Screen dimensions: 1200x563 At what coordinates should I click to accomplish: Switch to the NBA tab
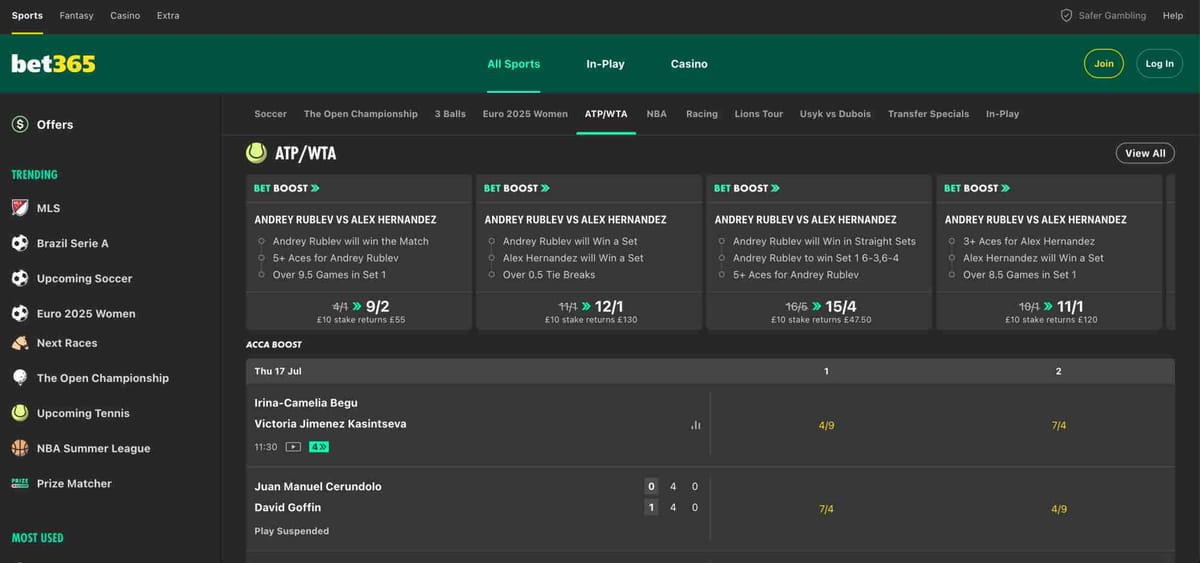656,114
